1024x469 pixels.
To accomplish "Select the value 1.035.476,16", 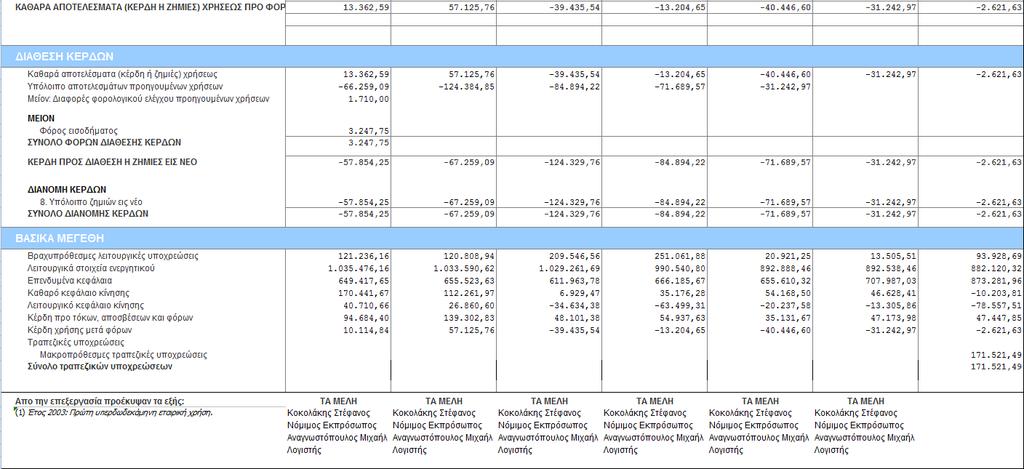I will pyautogui.click(x=359, y=268).
